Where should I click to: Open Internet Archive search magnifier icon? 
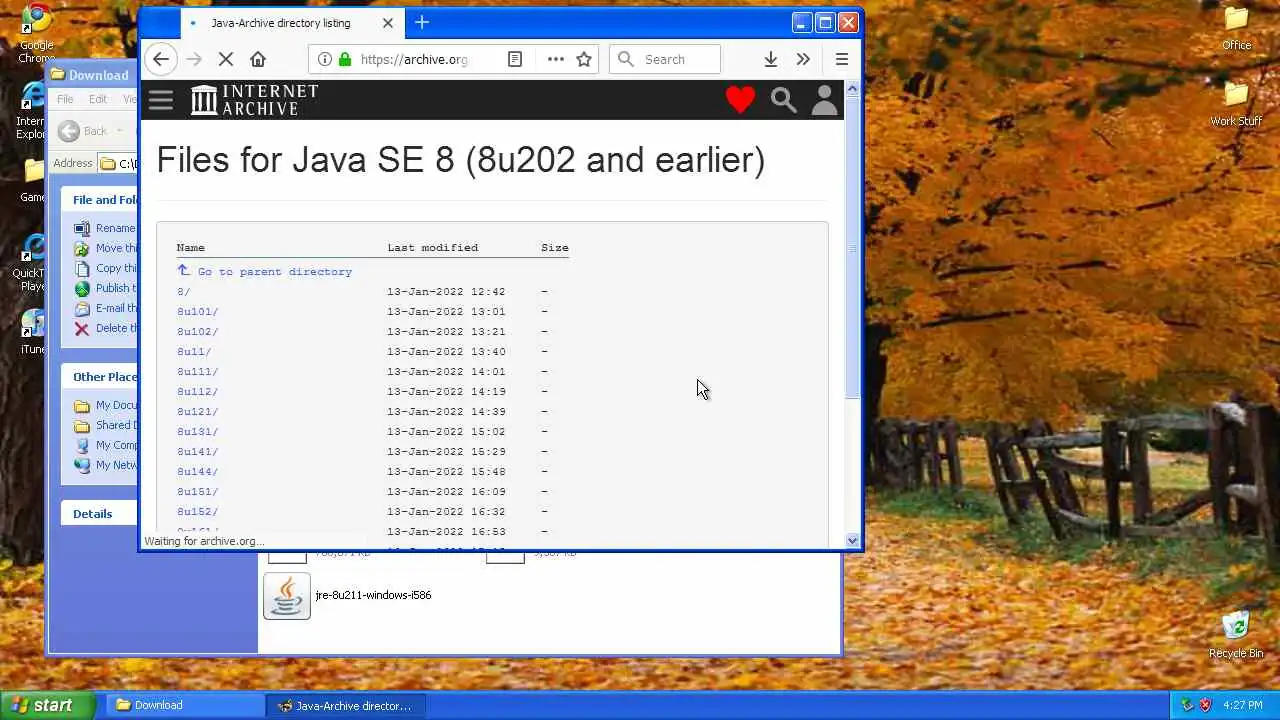tap(783, 100)
